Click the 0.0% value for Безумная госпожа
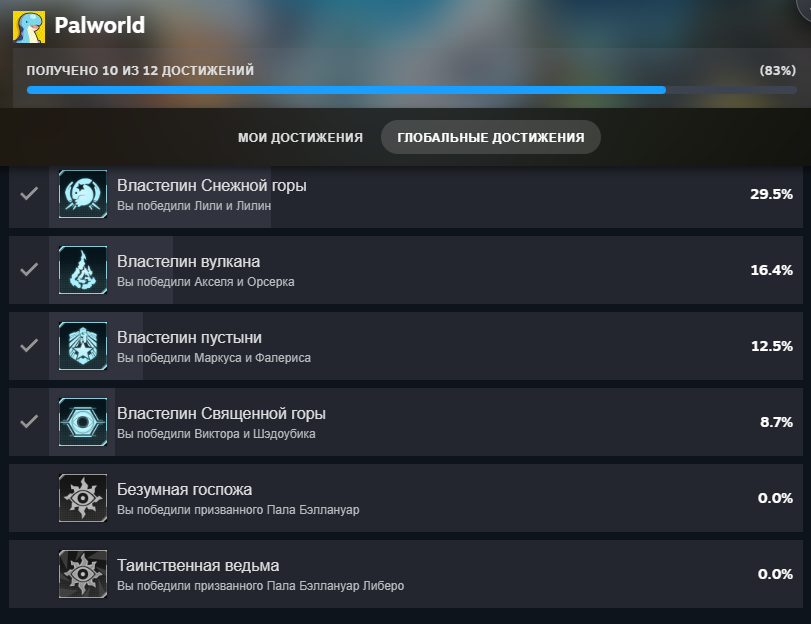Screen dimensions: 811x624 point(775,498)
